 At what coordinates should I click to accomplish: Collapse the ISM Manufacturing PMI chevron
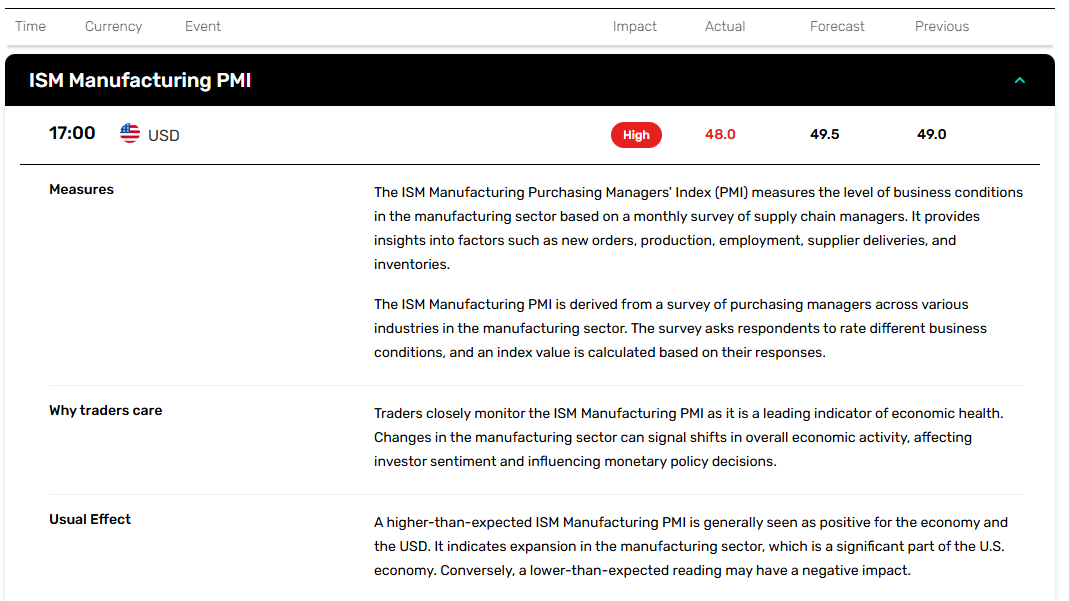(1019, 80)
